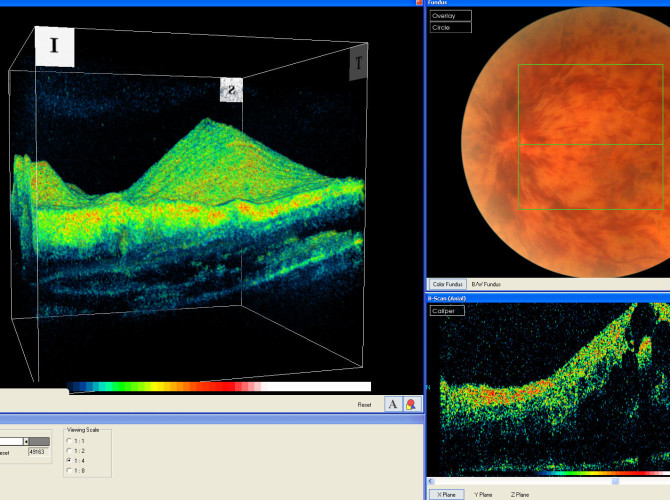Click the B-Scan color scale strip
670x500 pixels.
[x=602, y=473]
